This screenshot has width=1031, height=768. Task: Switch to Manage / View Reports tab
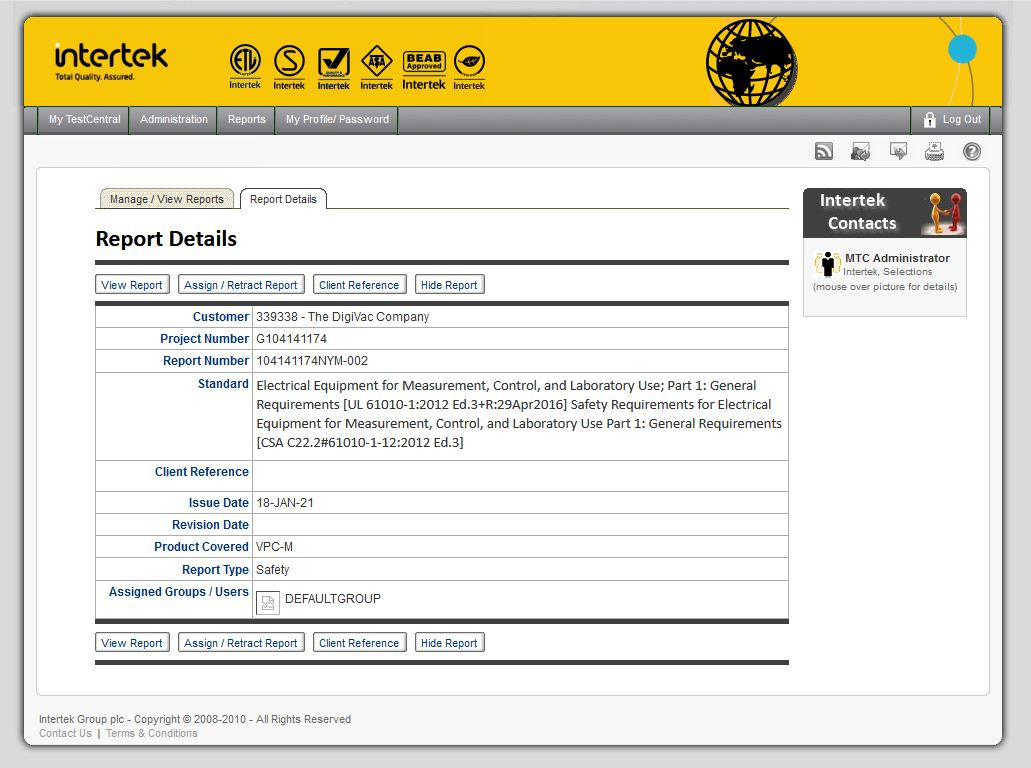(166, 199)
